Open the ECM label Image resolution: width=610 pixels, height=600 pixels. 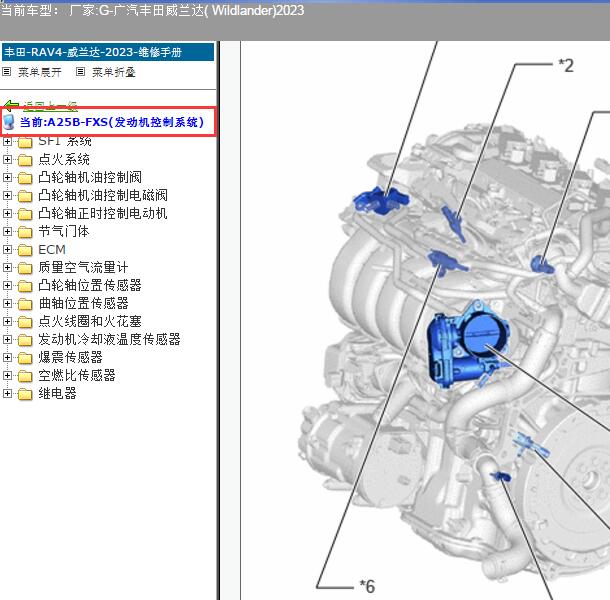tap(52, 249)
